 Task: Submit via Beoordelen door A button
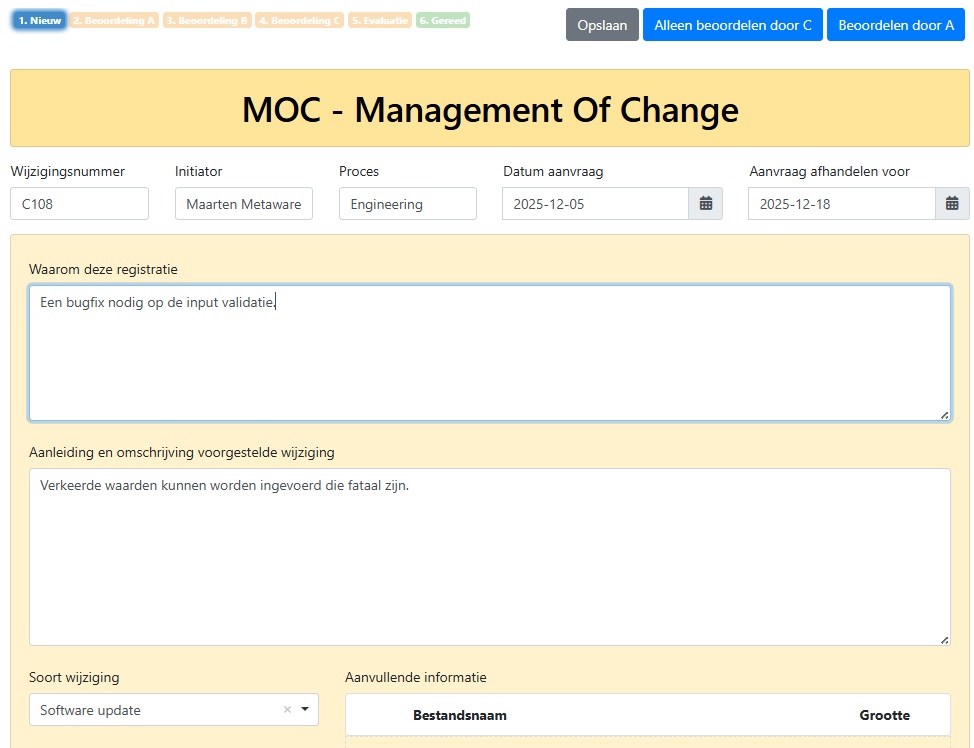895,25
